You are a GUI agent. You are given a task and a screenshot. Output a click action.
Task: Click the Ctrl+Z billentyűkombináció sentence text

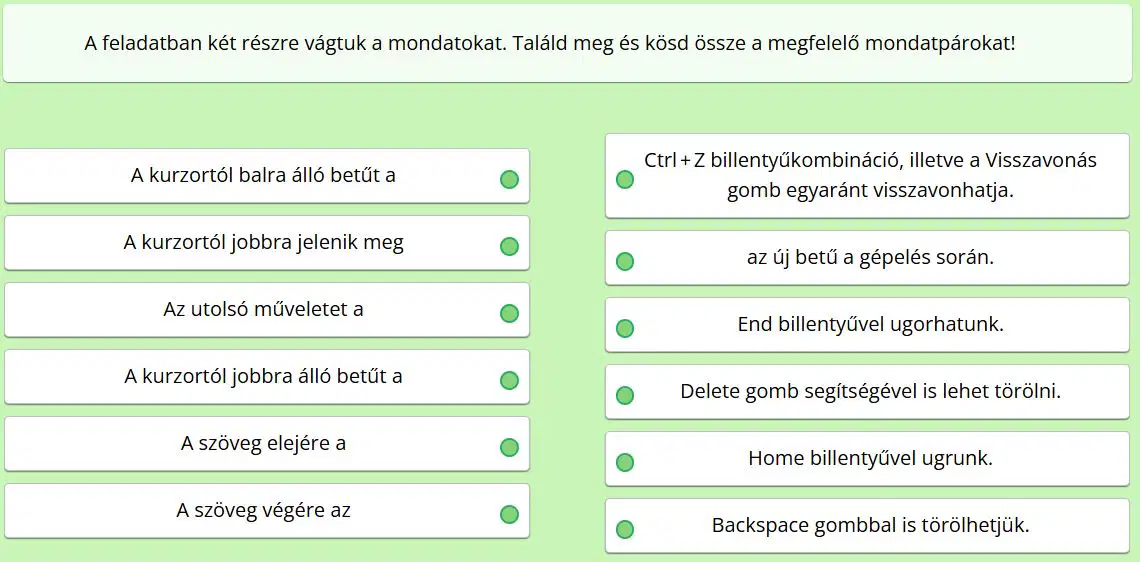tap(870, 176)
